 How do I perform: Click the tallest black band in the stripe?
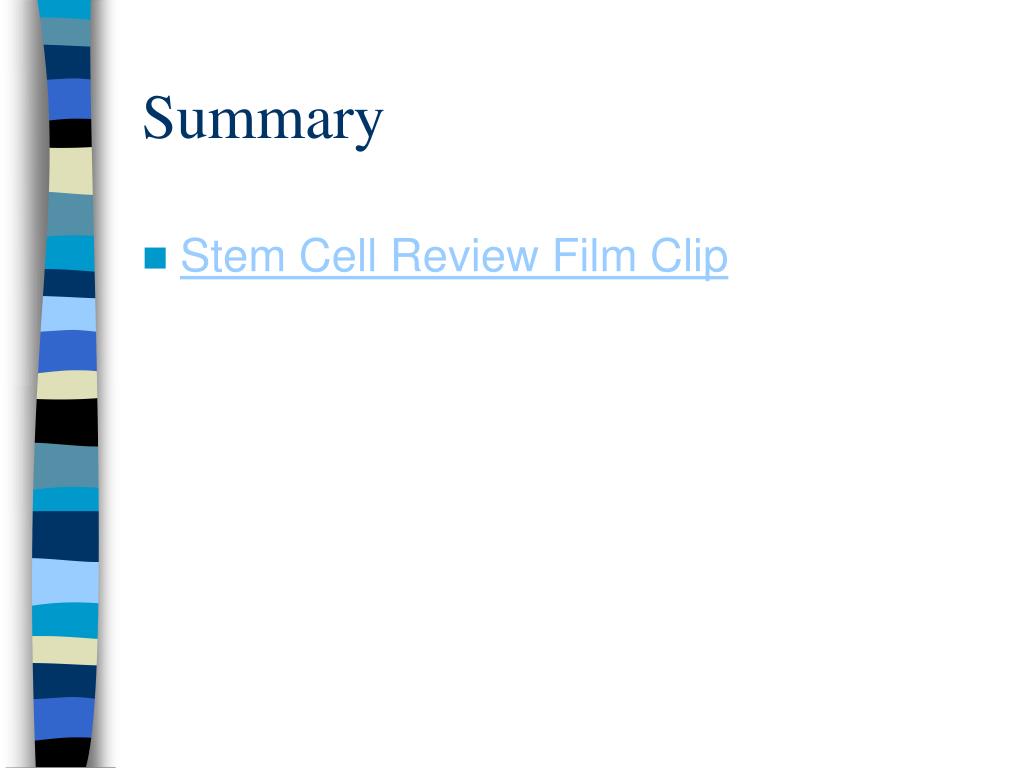click(67, 423)
